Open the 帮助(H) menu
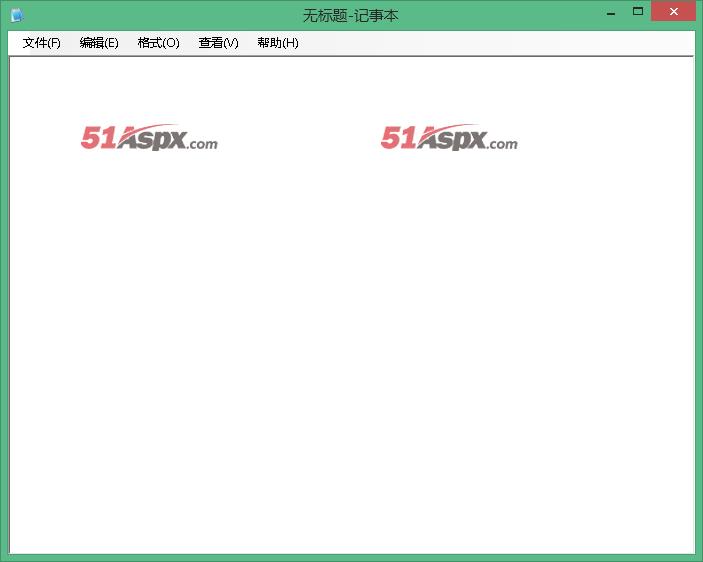The width and height of the screenshot is (703, 562). (x=278, y=43)
